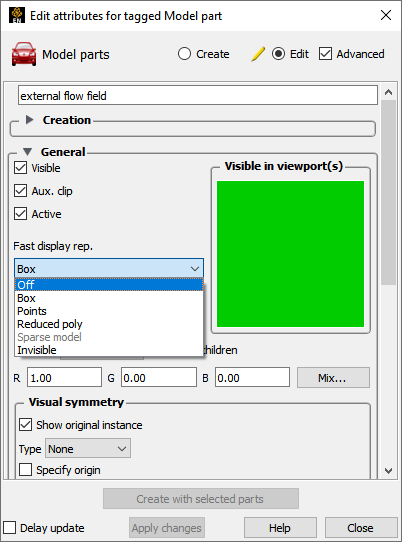Select the Edit radio button
The width and height of the screenshot is (403, 542).
point(278,54)
